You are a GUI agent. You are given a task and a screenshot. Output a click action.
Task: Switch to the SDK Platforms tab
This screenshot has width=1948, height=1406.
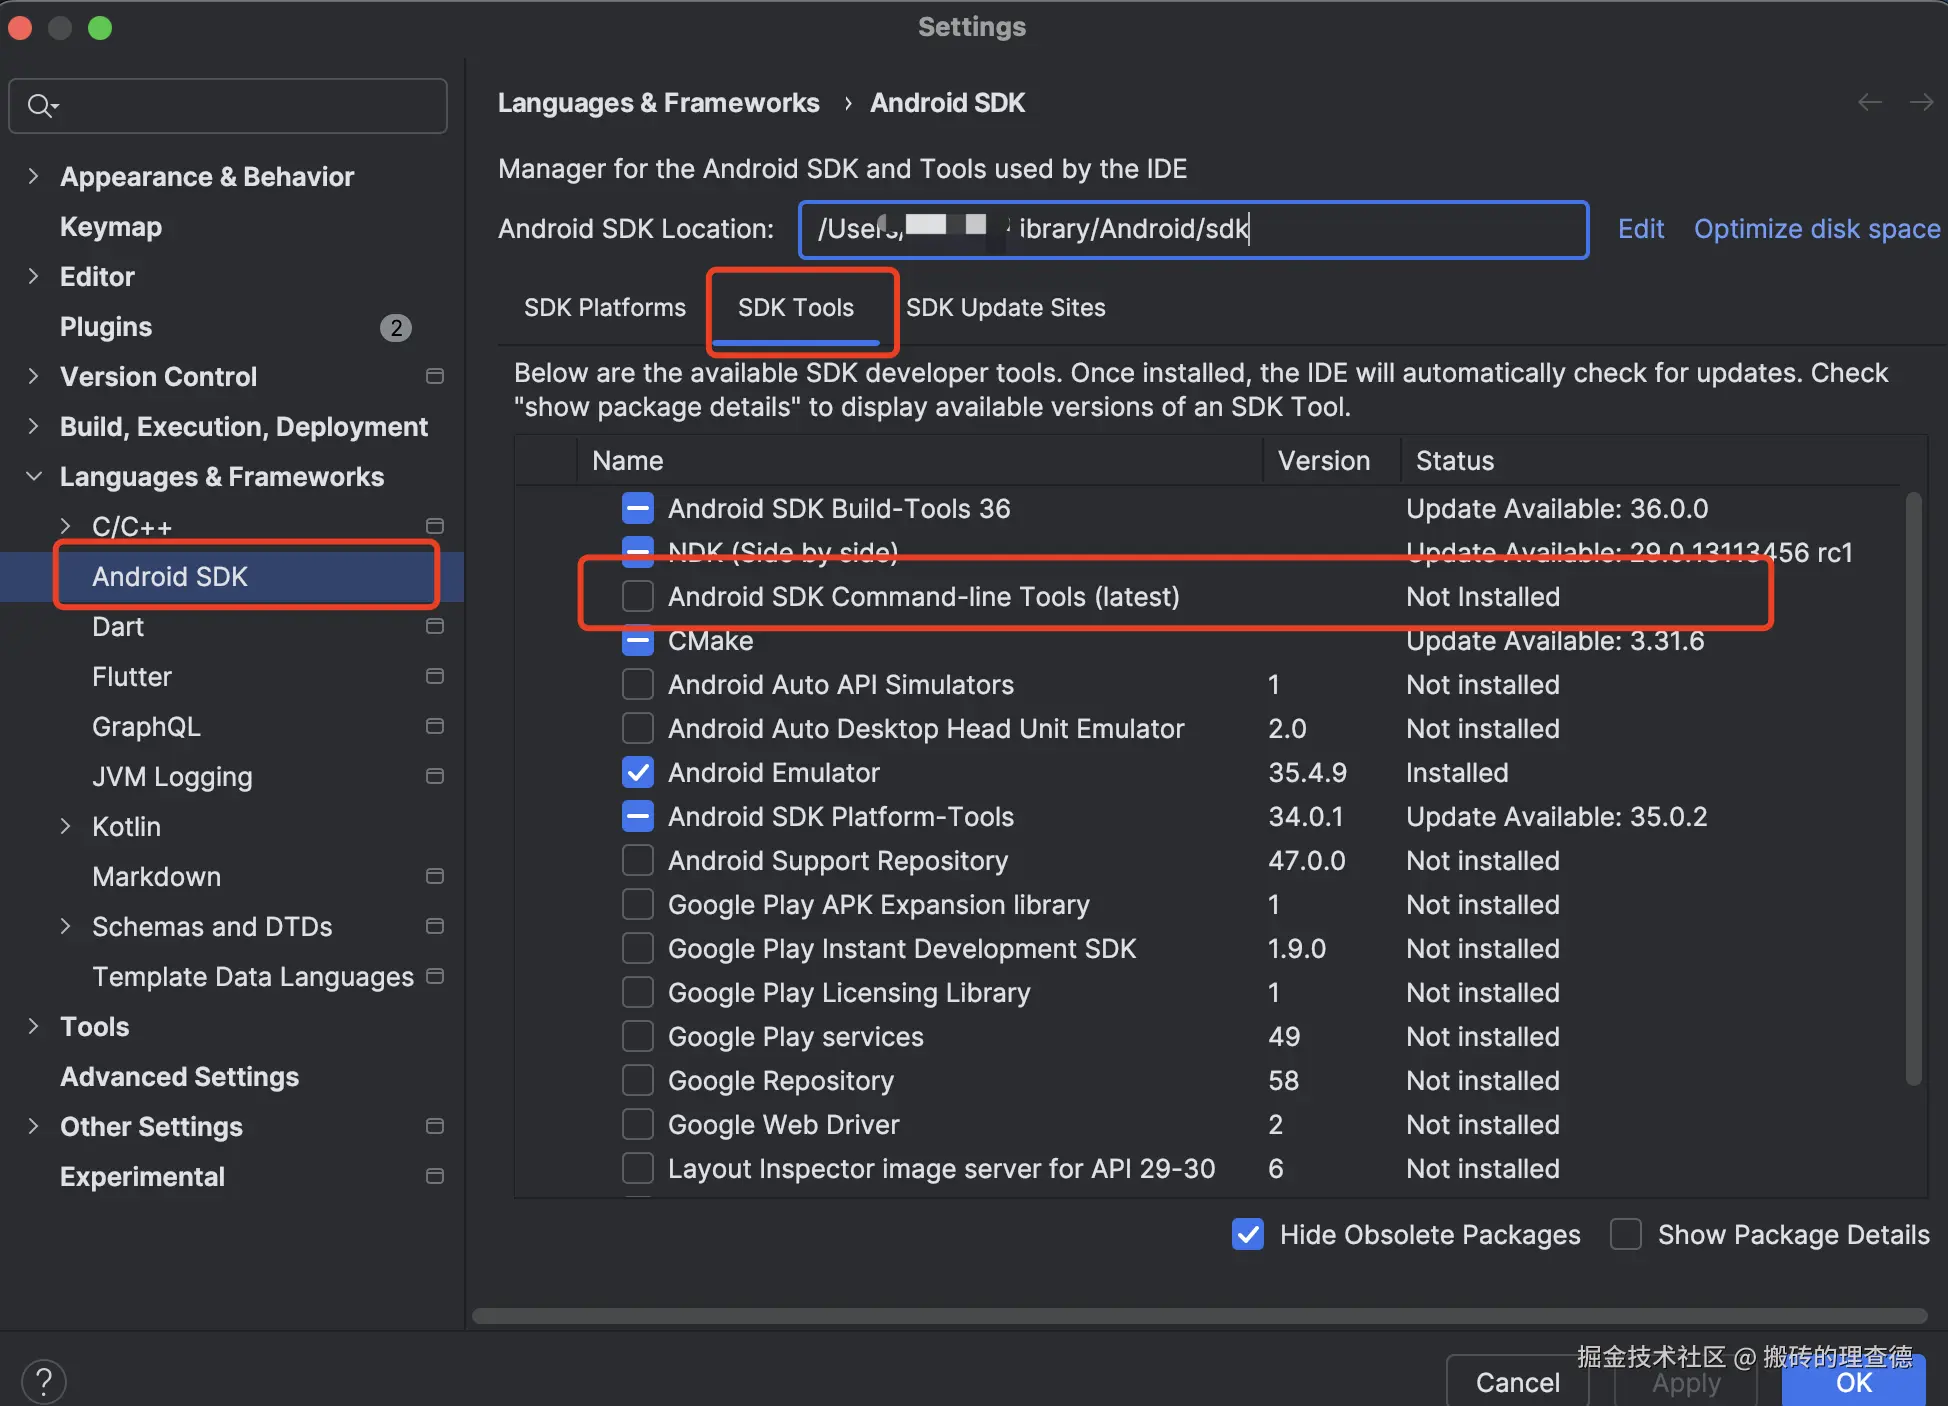(605, 307)
